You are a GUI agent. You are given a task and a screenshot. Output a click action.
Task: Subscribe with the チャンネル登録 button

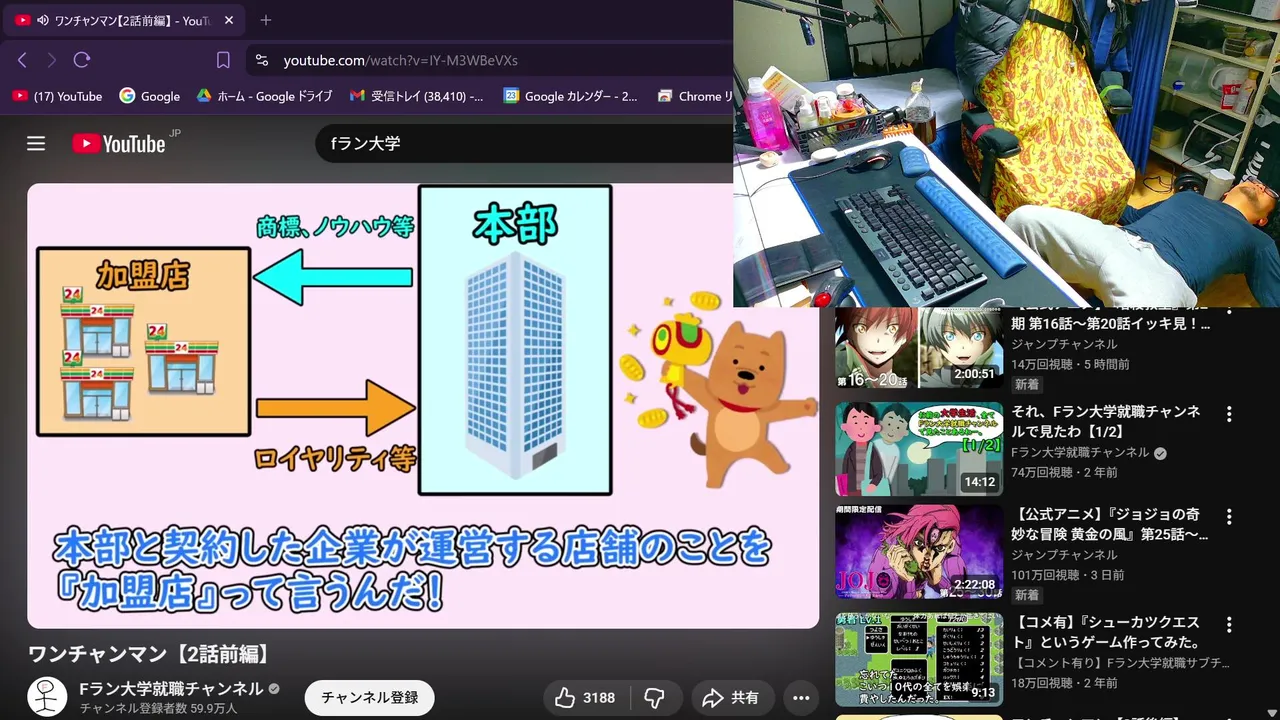tap(370, 697)
